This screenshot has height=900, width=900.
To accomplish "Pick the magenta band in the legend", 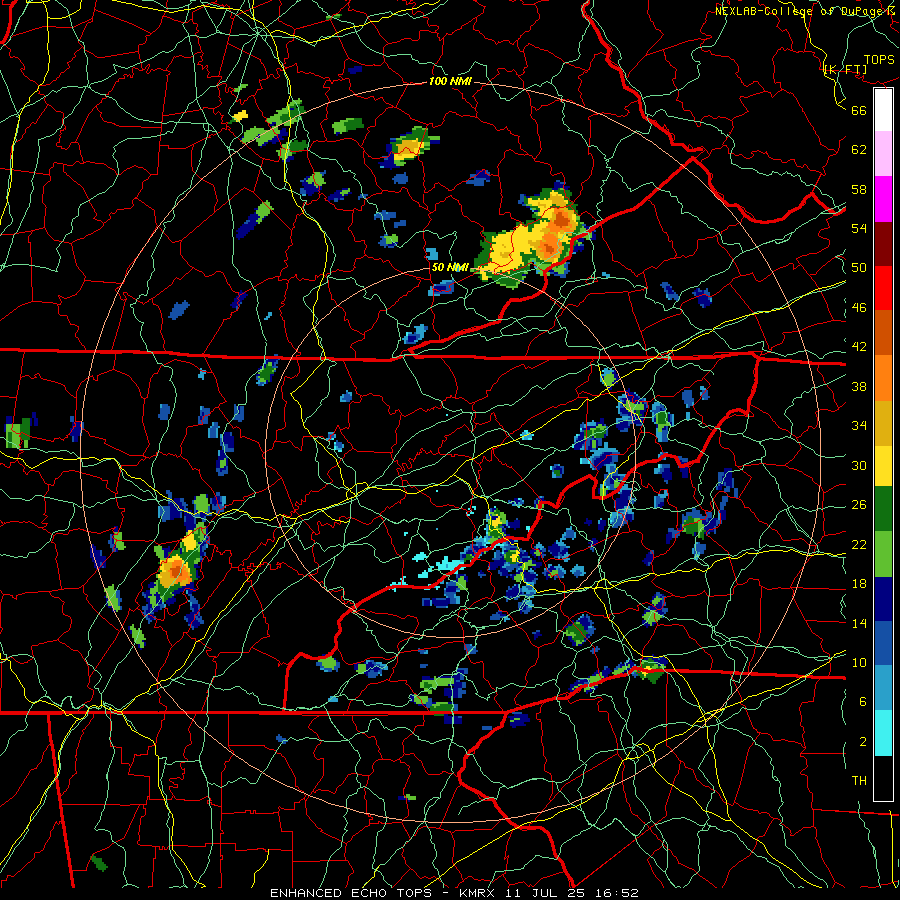I will (x=883, y=199).
